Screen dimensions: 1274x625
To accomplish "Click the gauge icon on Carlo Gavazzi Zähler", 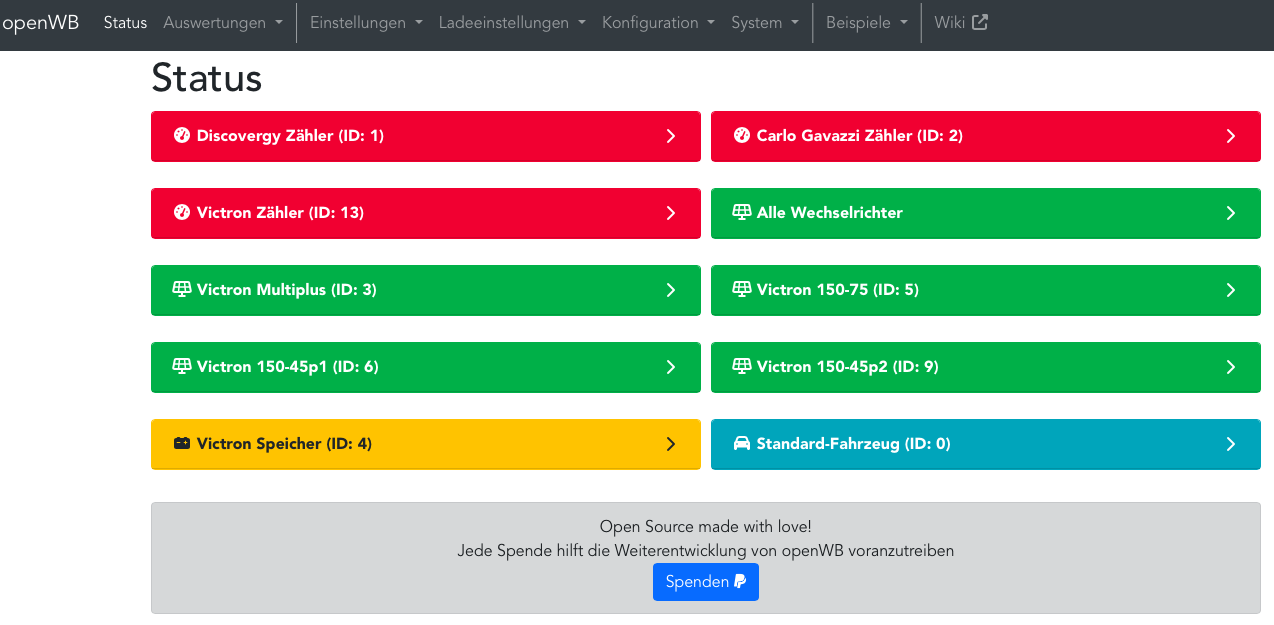I will [x=741, y=136].
